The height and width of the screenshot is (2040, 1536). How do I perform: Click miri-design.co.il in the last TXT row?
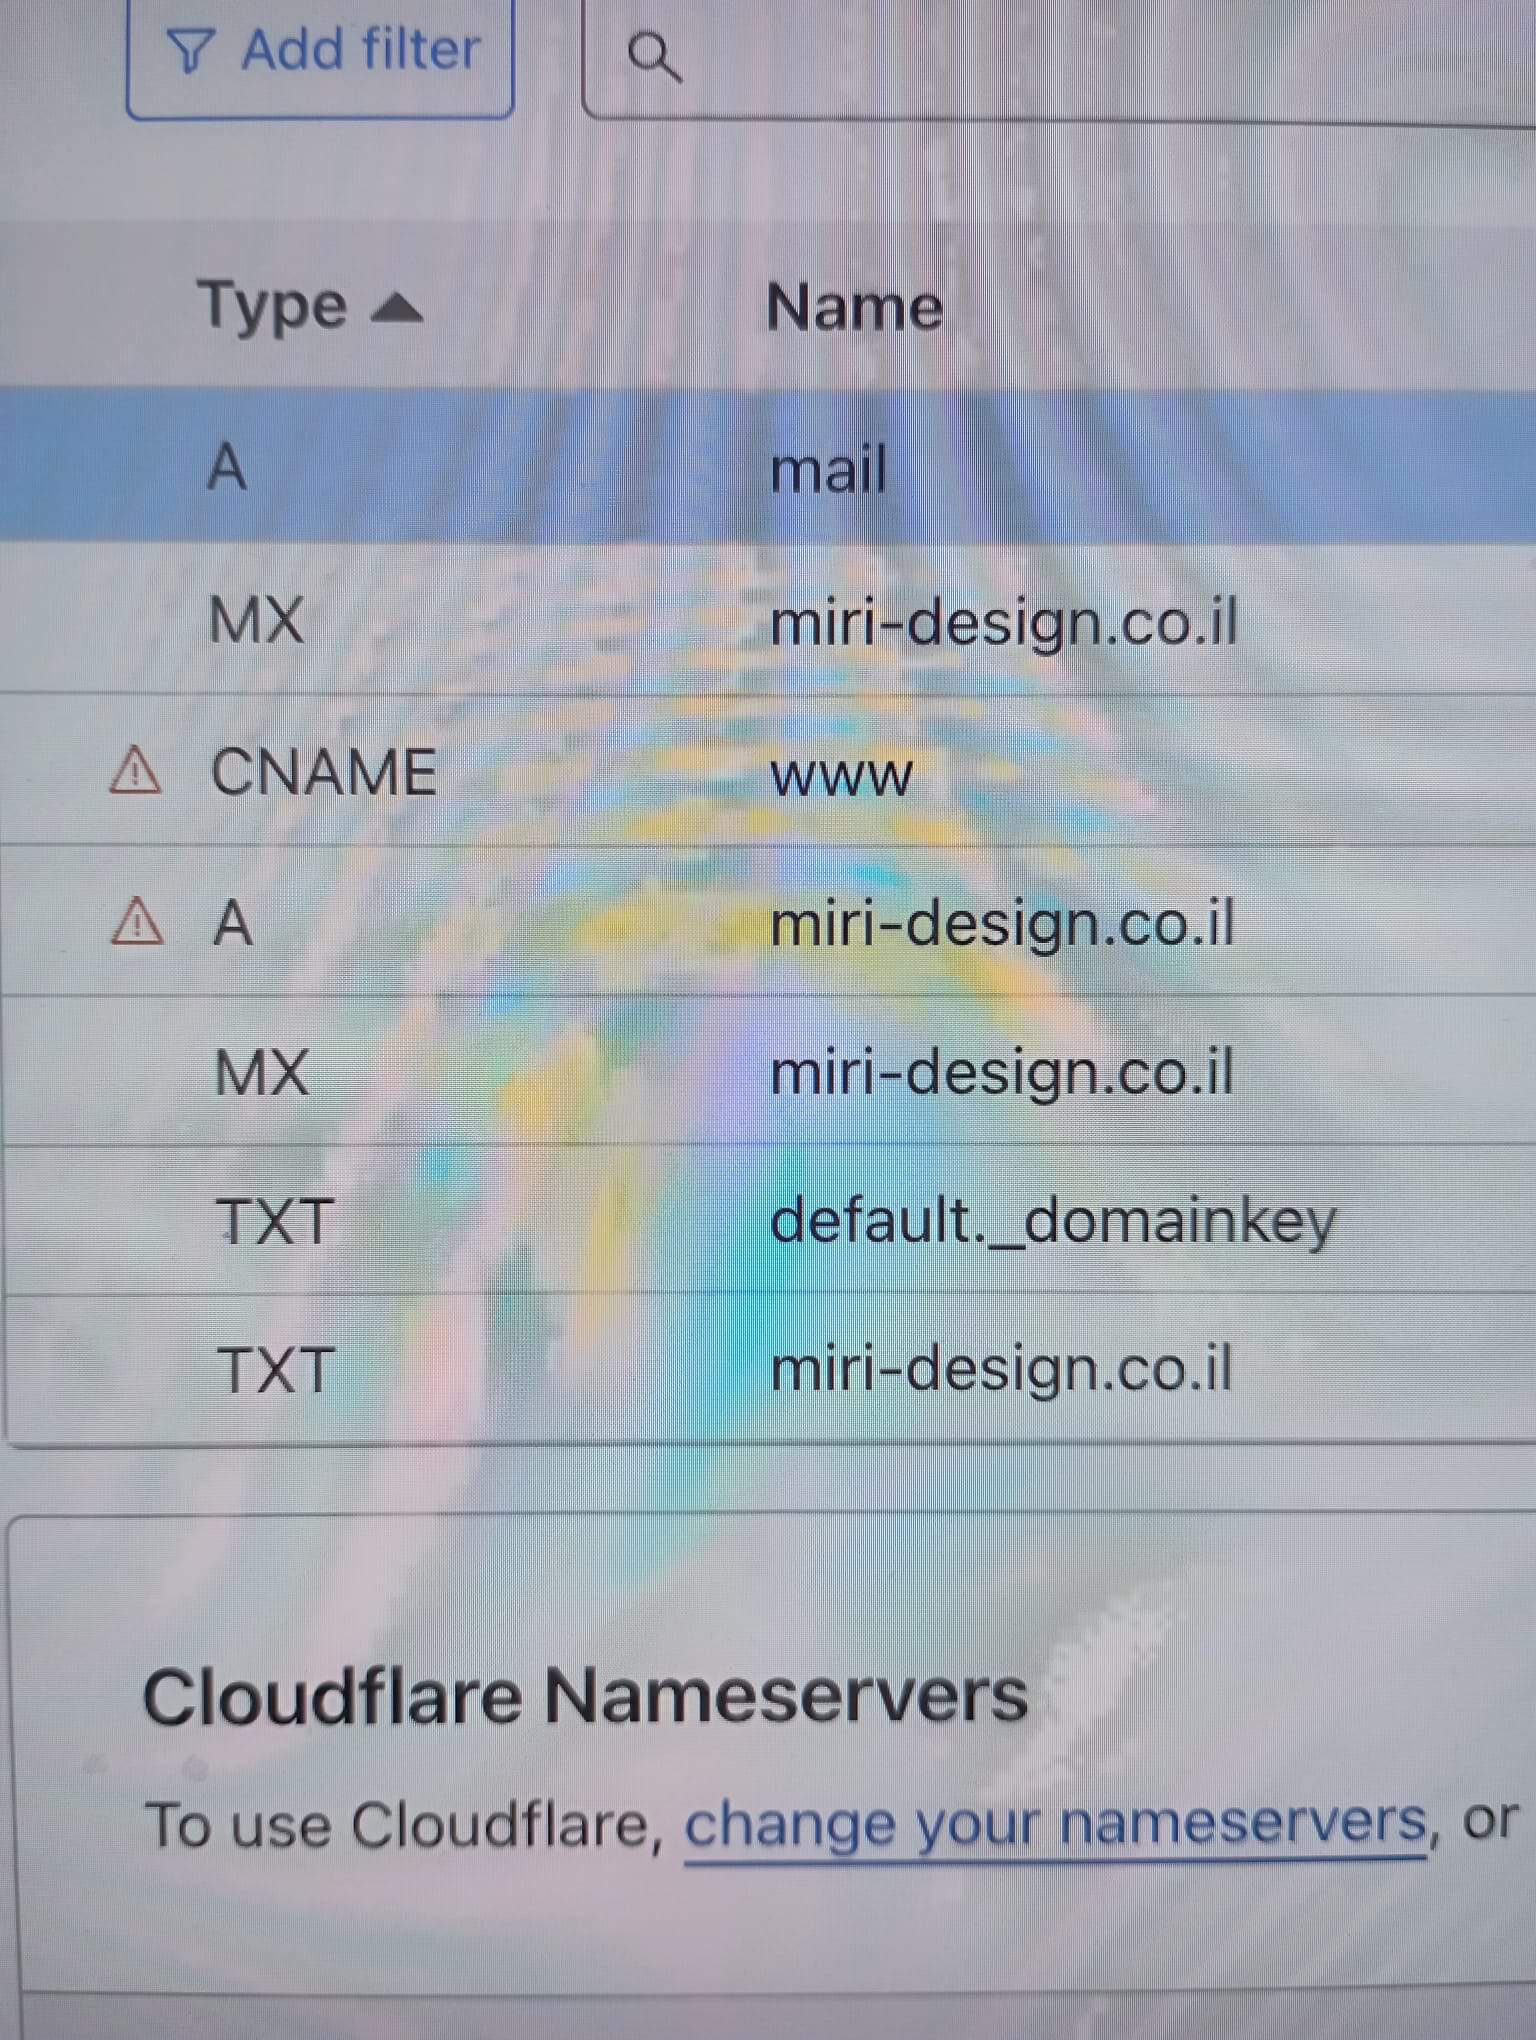tap(1001, 1369)
